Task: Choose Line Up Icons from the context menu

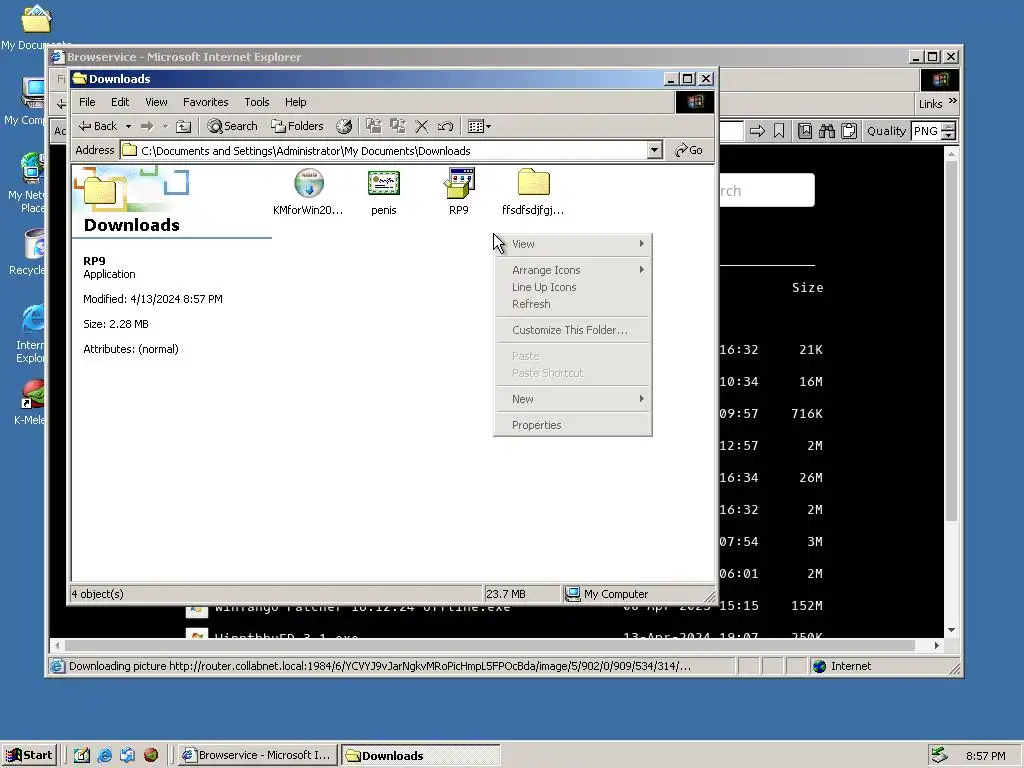Action: (573, 287)
